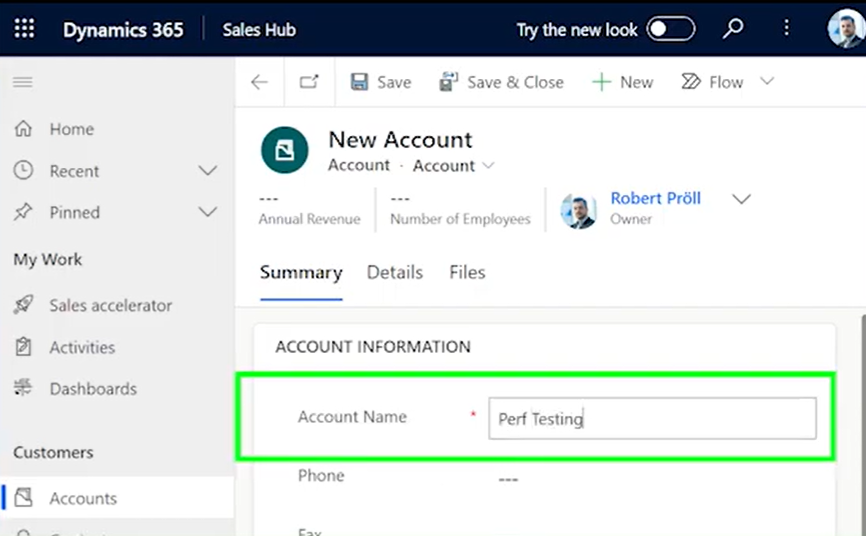Click the Save & Close icon

(x=448, y=82)
